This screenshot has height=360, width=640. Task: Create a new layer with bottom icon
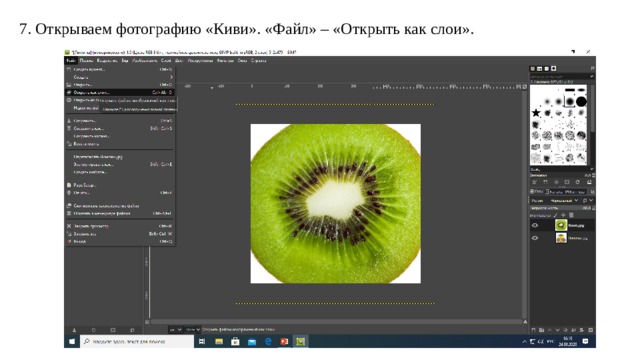(x=533, y=330)
